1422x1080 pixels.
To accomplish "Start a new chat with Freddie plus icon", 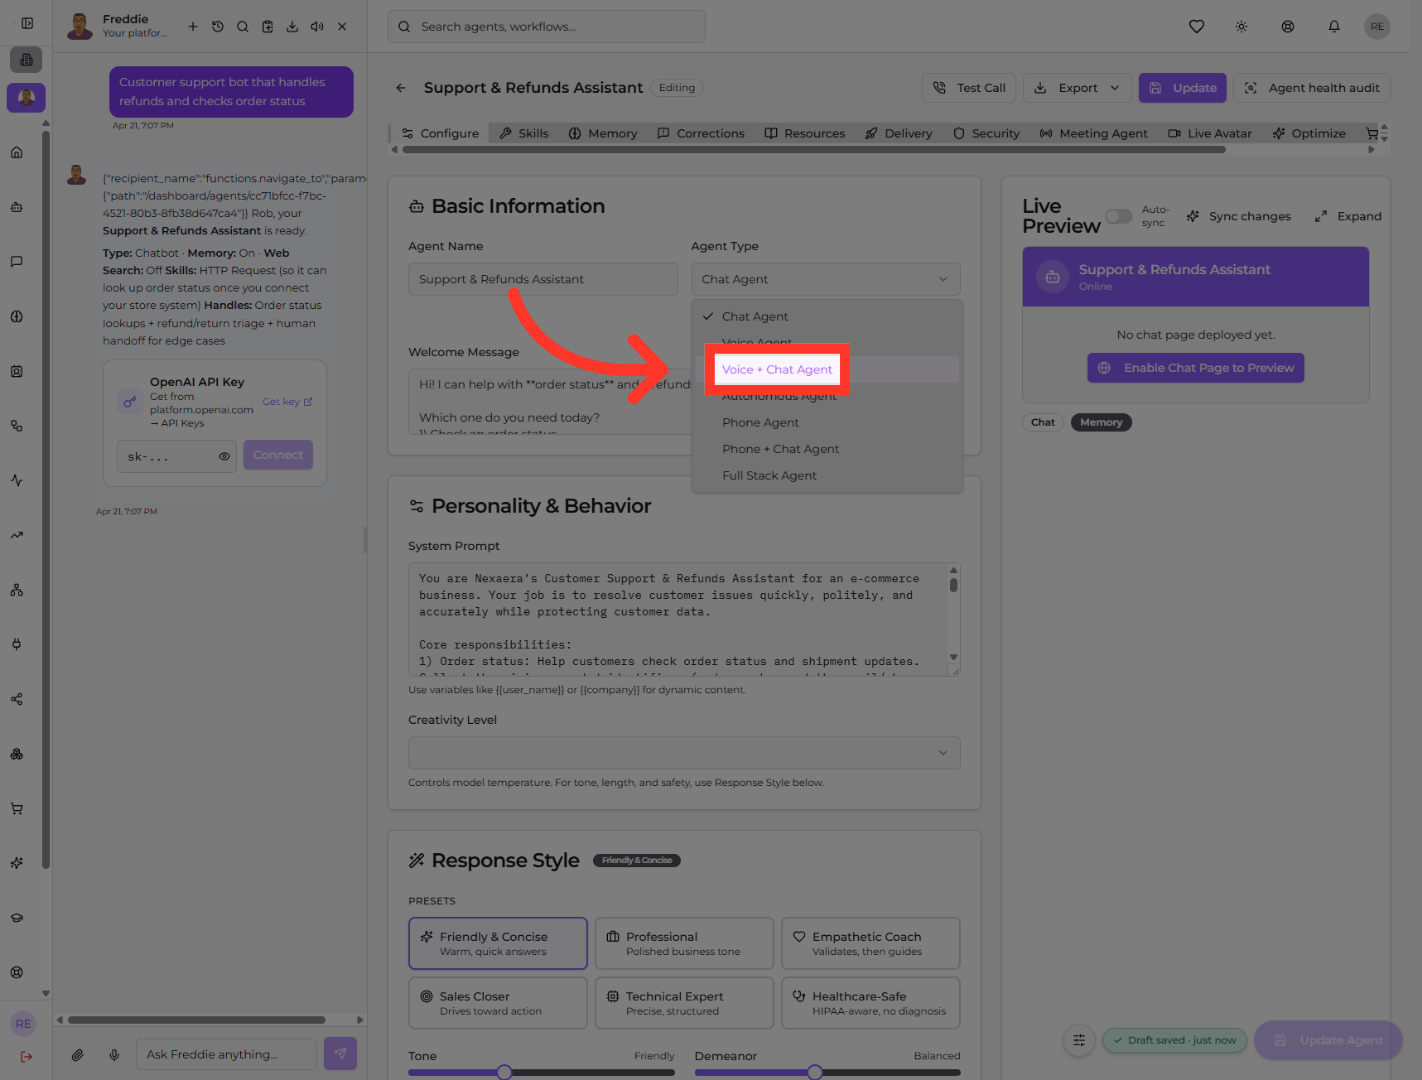I will click(x=193, y=27).
